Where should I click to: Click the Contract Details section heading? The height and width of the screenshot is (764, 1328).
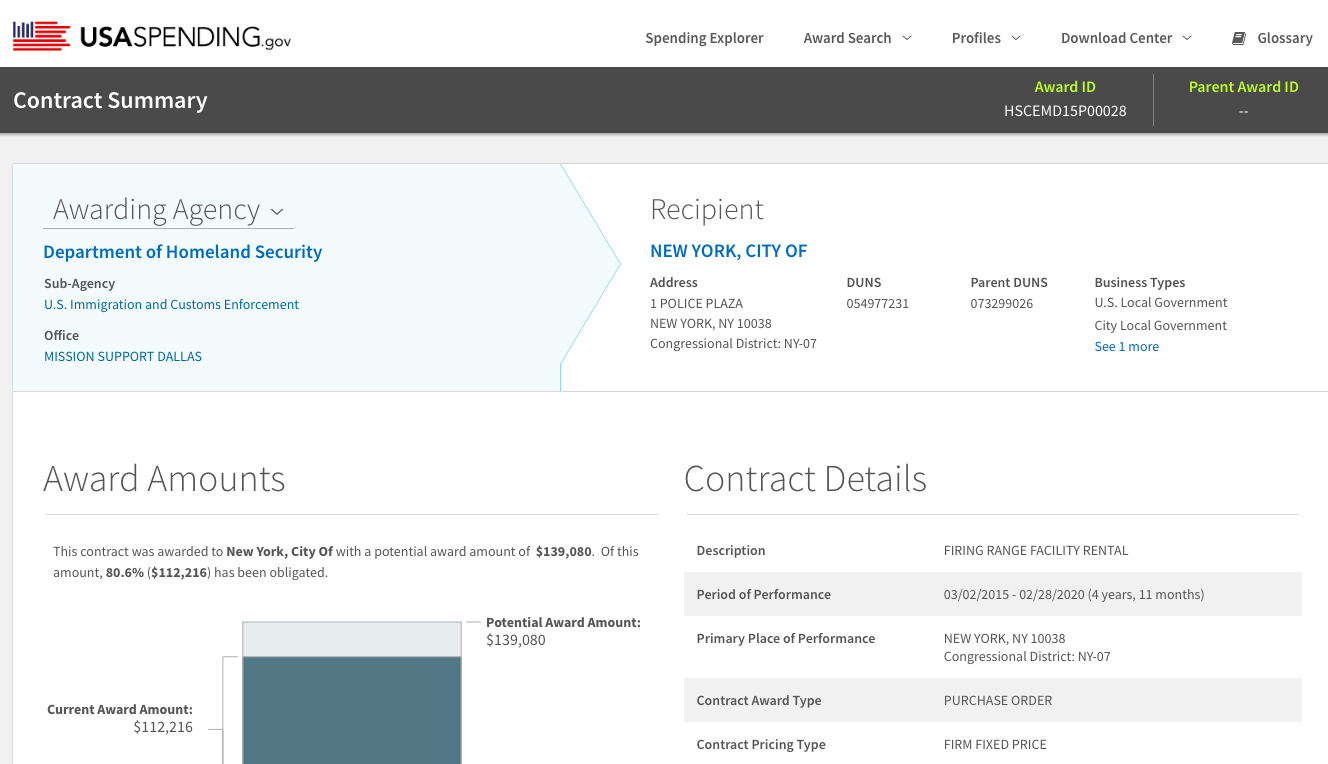point(805,478)
